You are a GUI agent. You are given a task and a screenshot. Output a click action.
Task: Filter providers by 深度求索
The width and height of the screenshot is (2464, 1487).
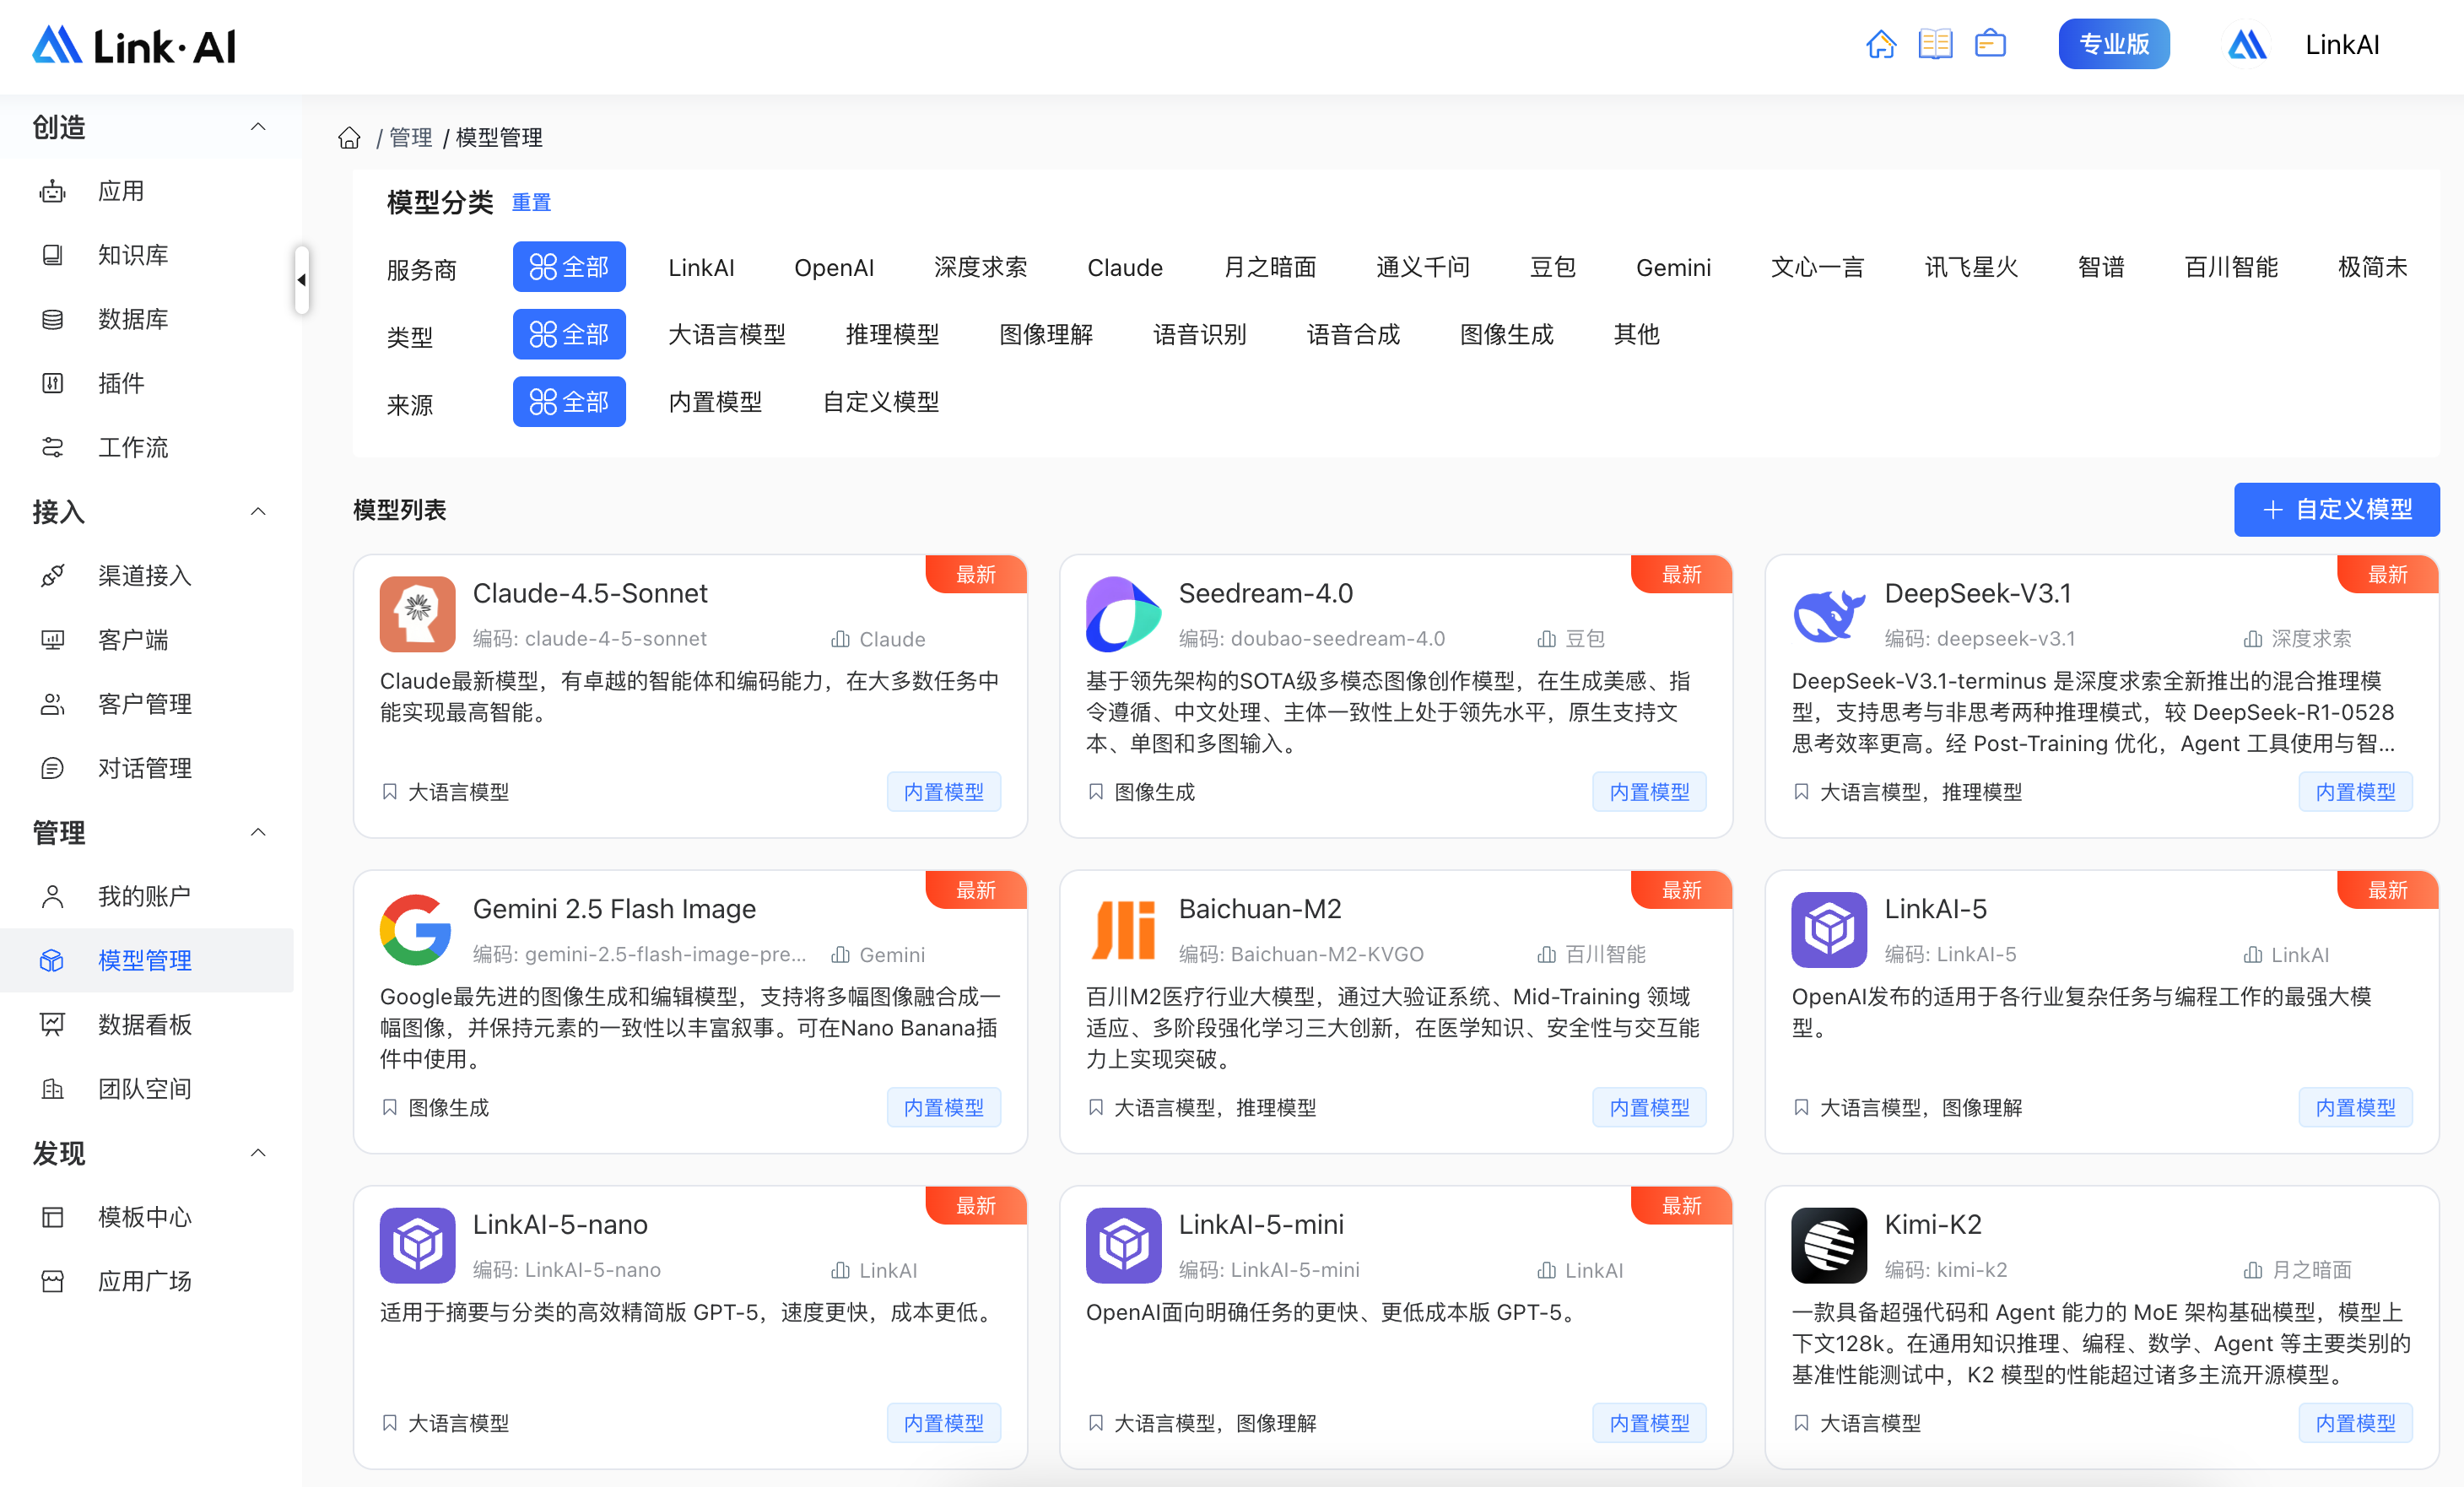click(x=980, y=267)
